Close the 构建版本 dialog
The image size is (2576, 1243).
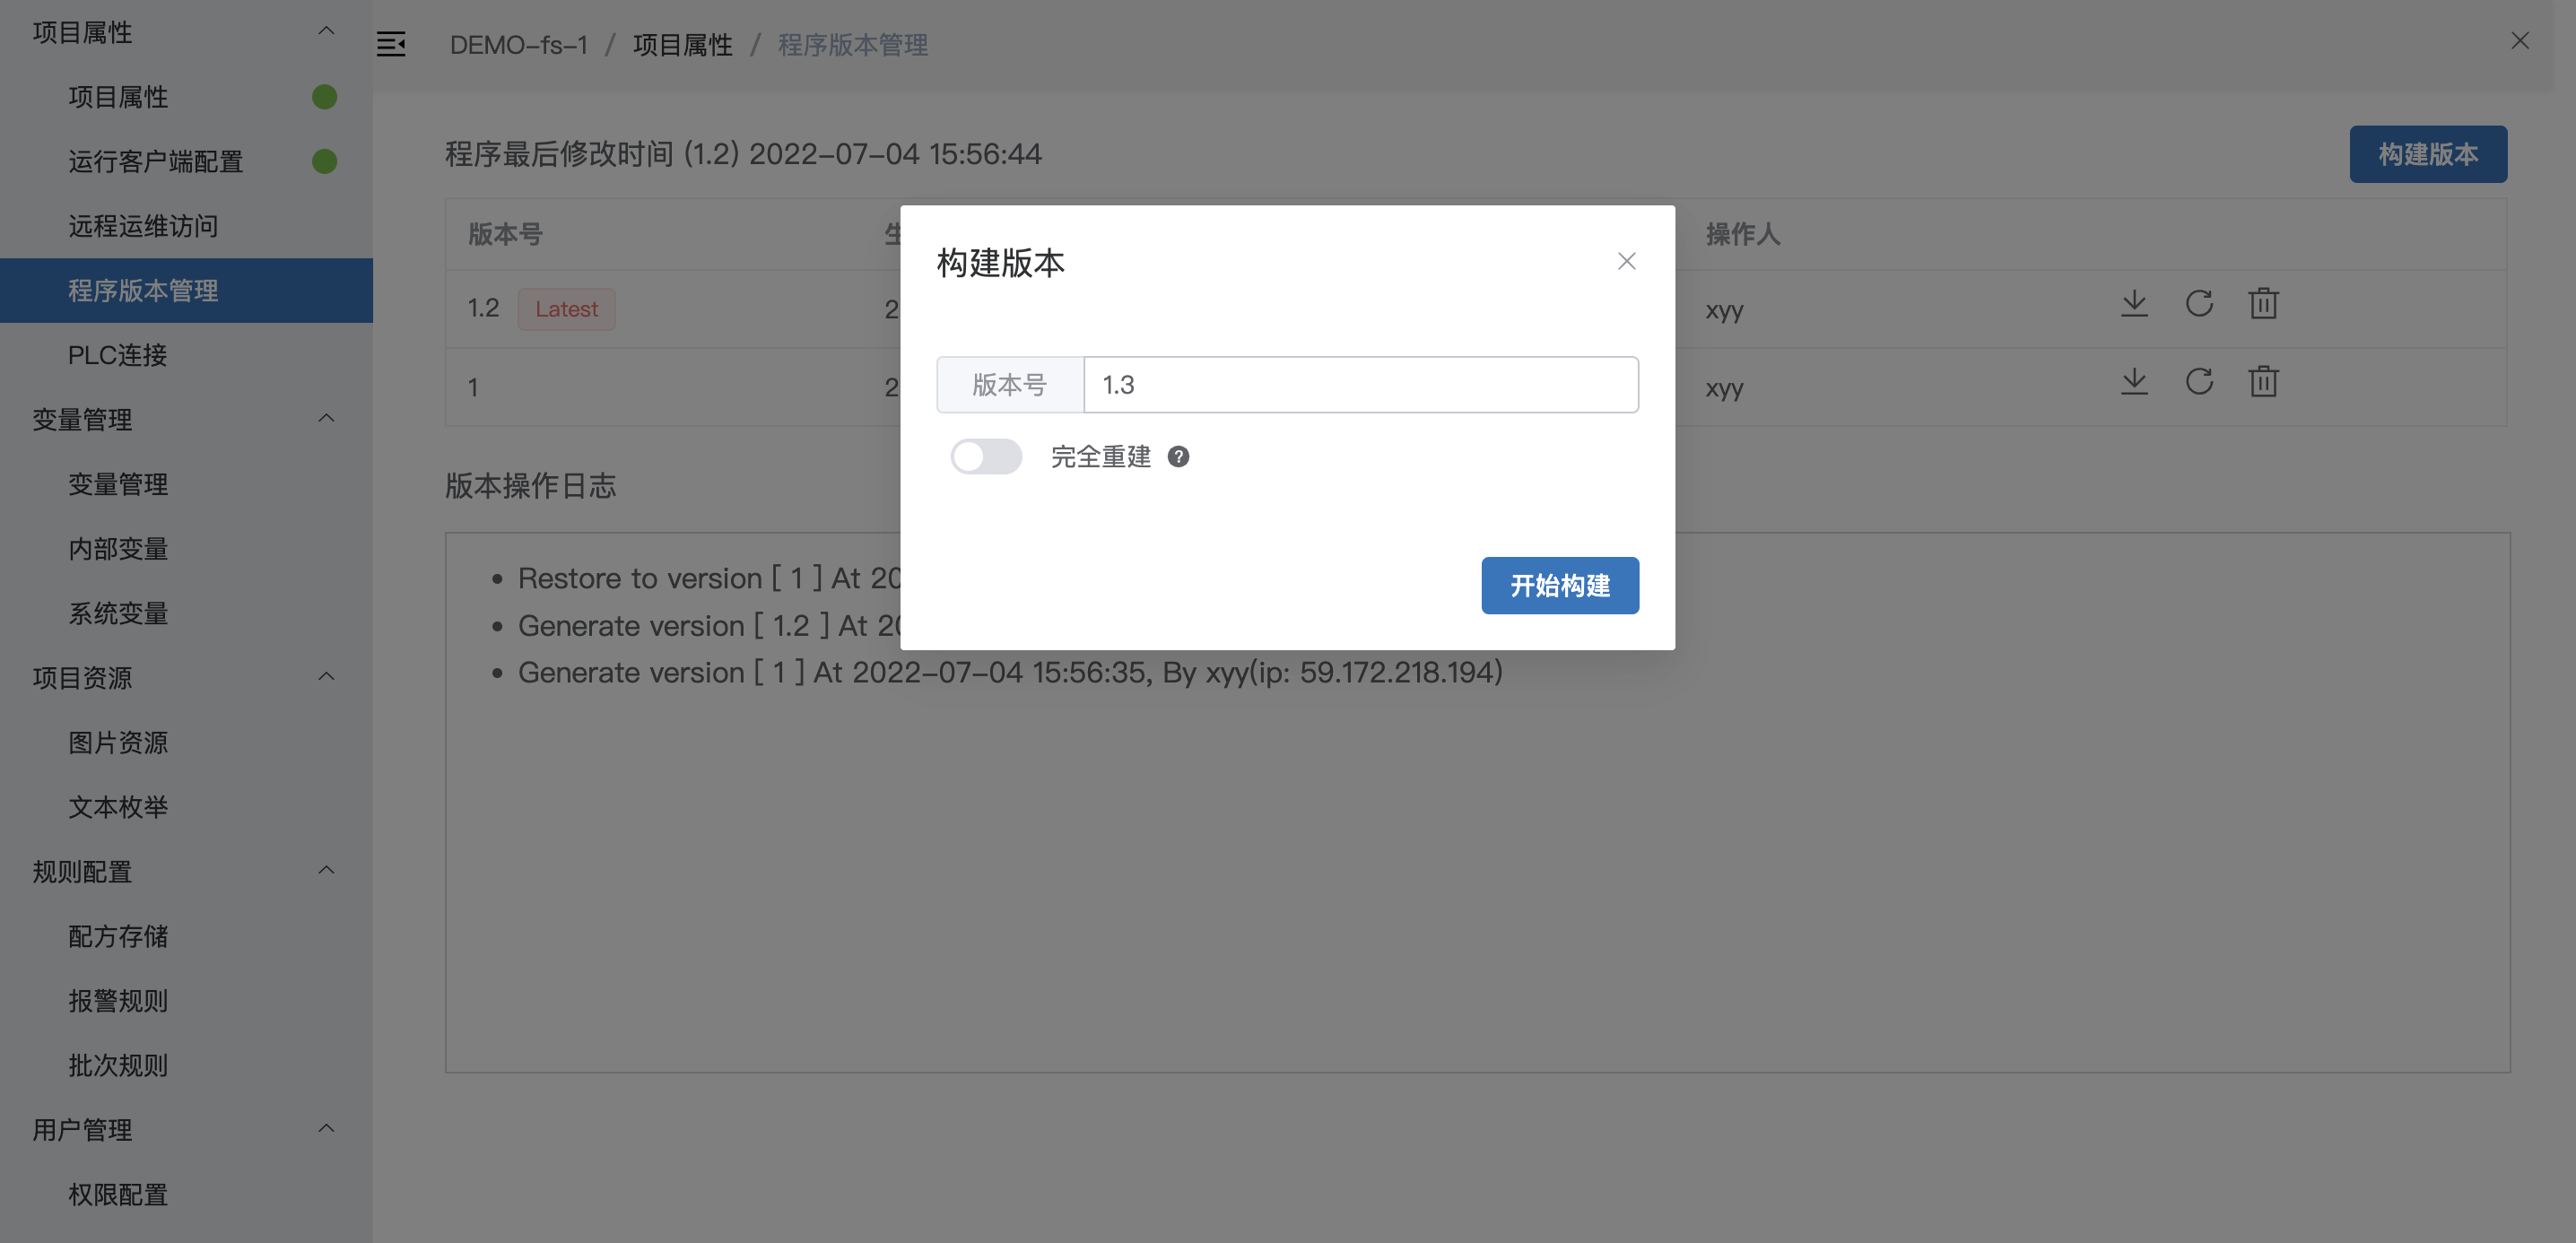(x=1626, y=262)
